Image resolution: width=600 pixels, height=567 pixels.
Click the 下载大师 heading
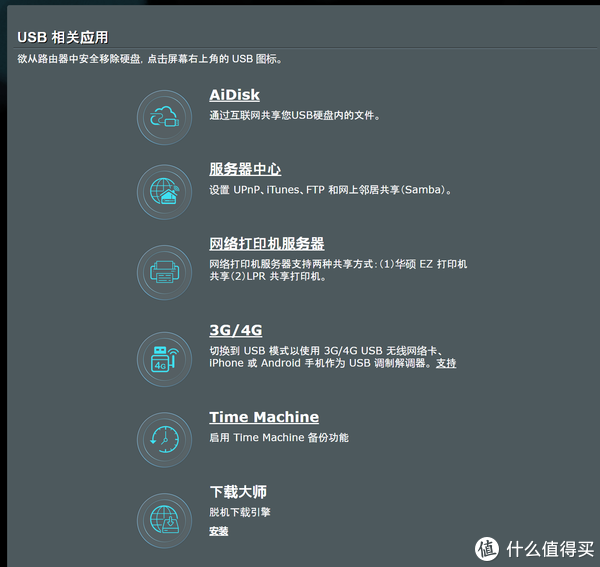click(238, 492)
